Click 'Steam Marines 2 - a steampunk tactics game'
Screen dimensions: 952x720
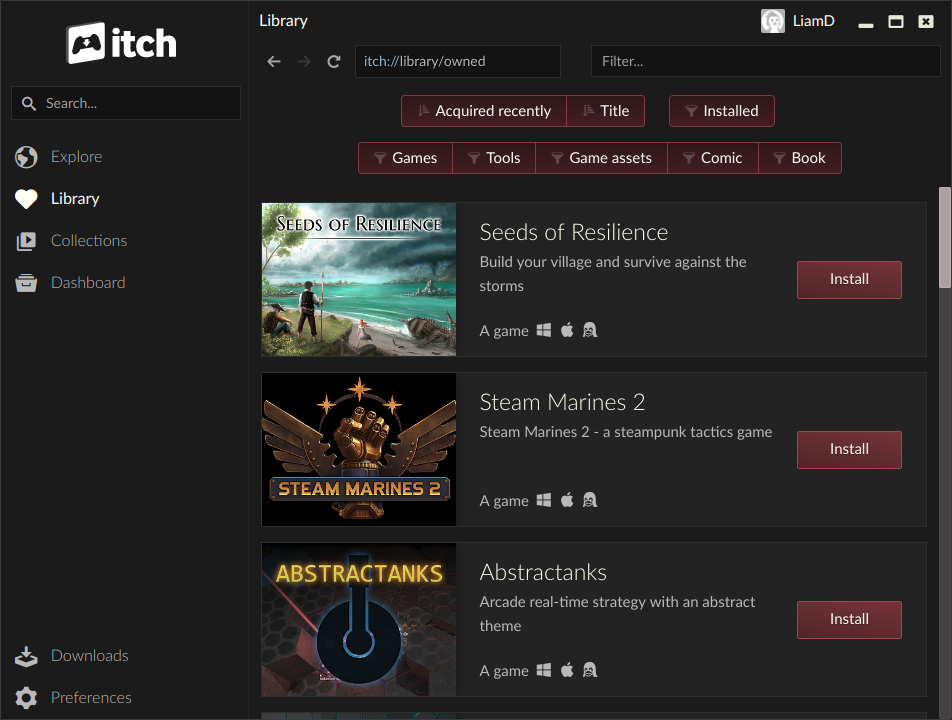coord(626,432)
